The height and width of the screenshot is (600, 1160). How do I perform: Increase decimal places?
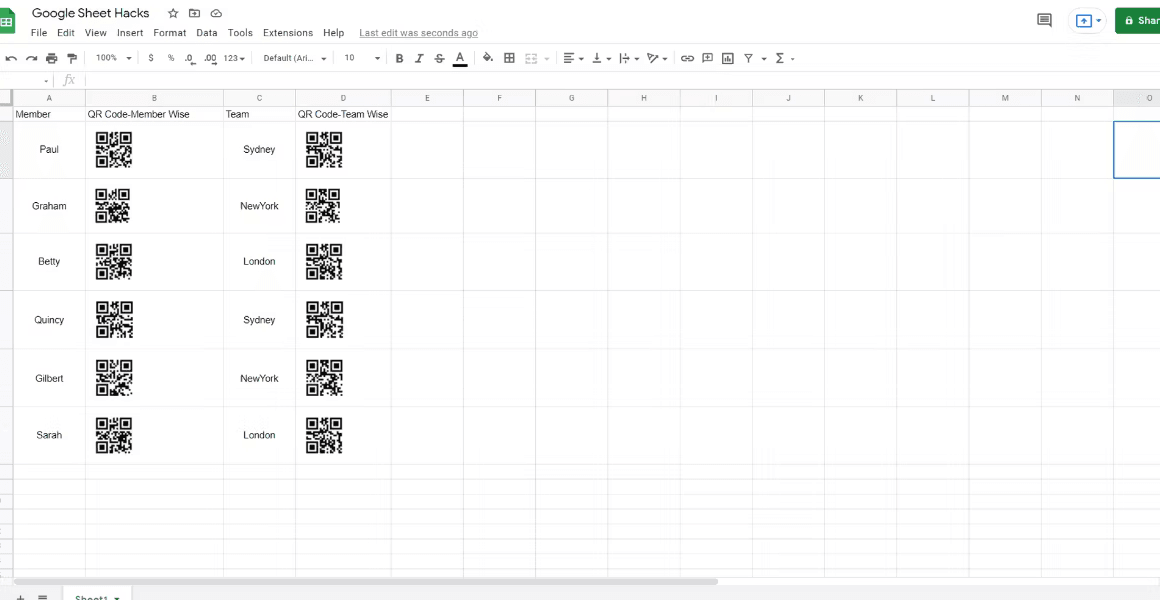tap(211, 58)
